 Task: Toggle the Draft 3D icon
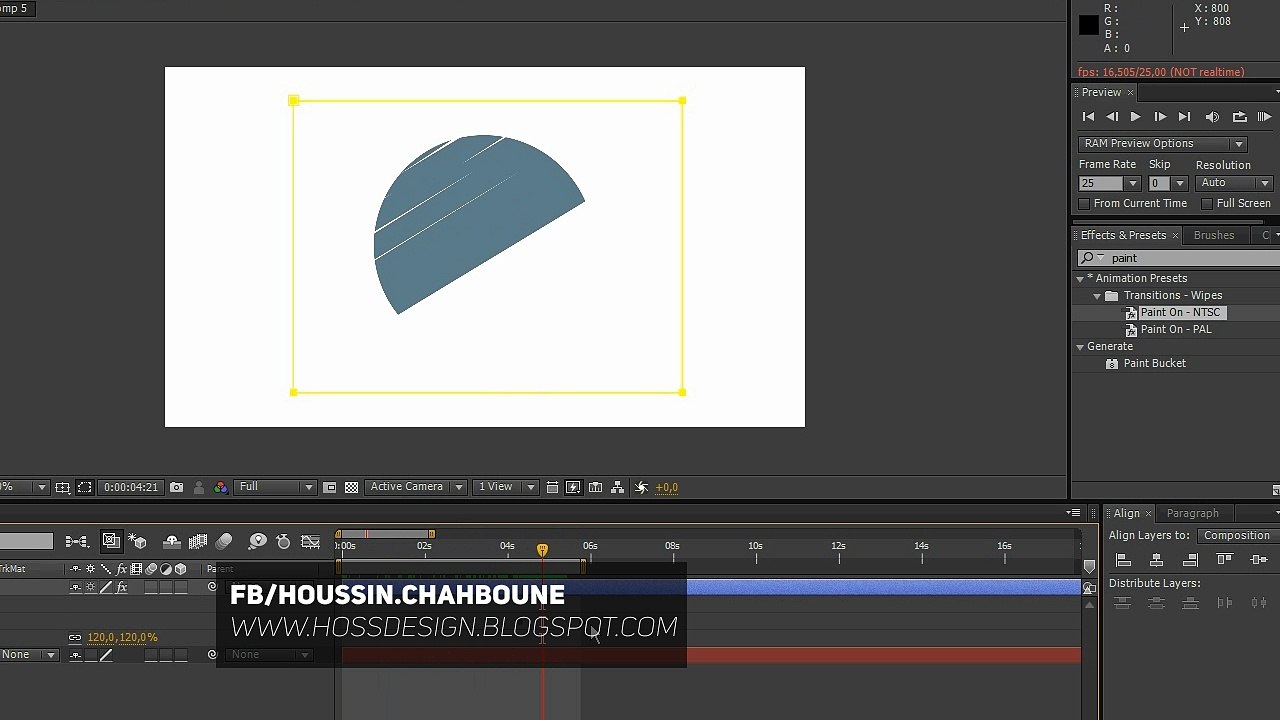(x=139, y=542)
